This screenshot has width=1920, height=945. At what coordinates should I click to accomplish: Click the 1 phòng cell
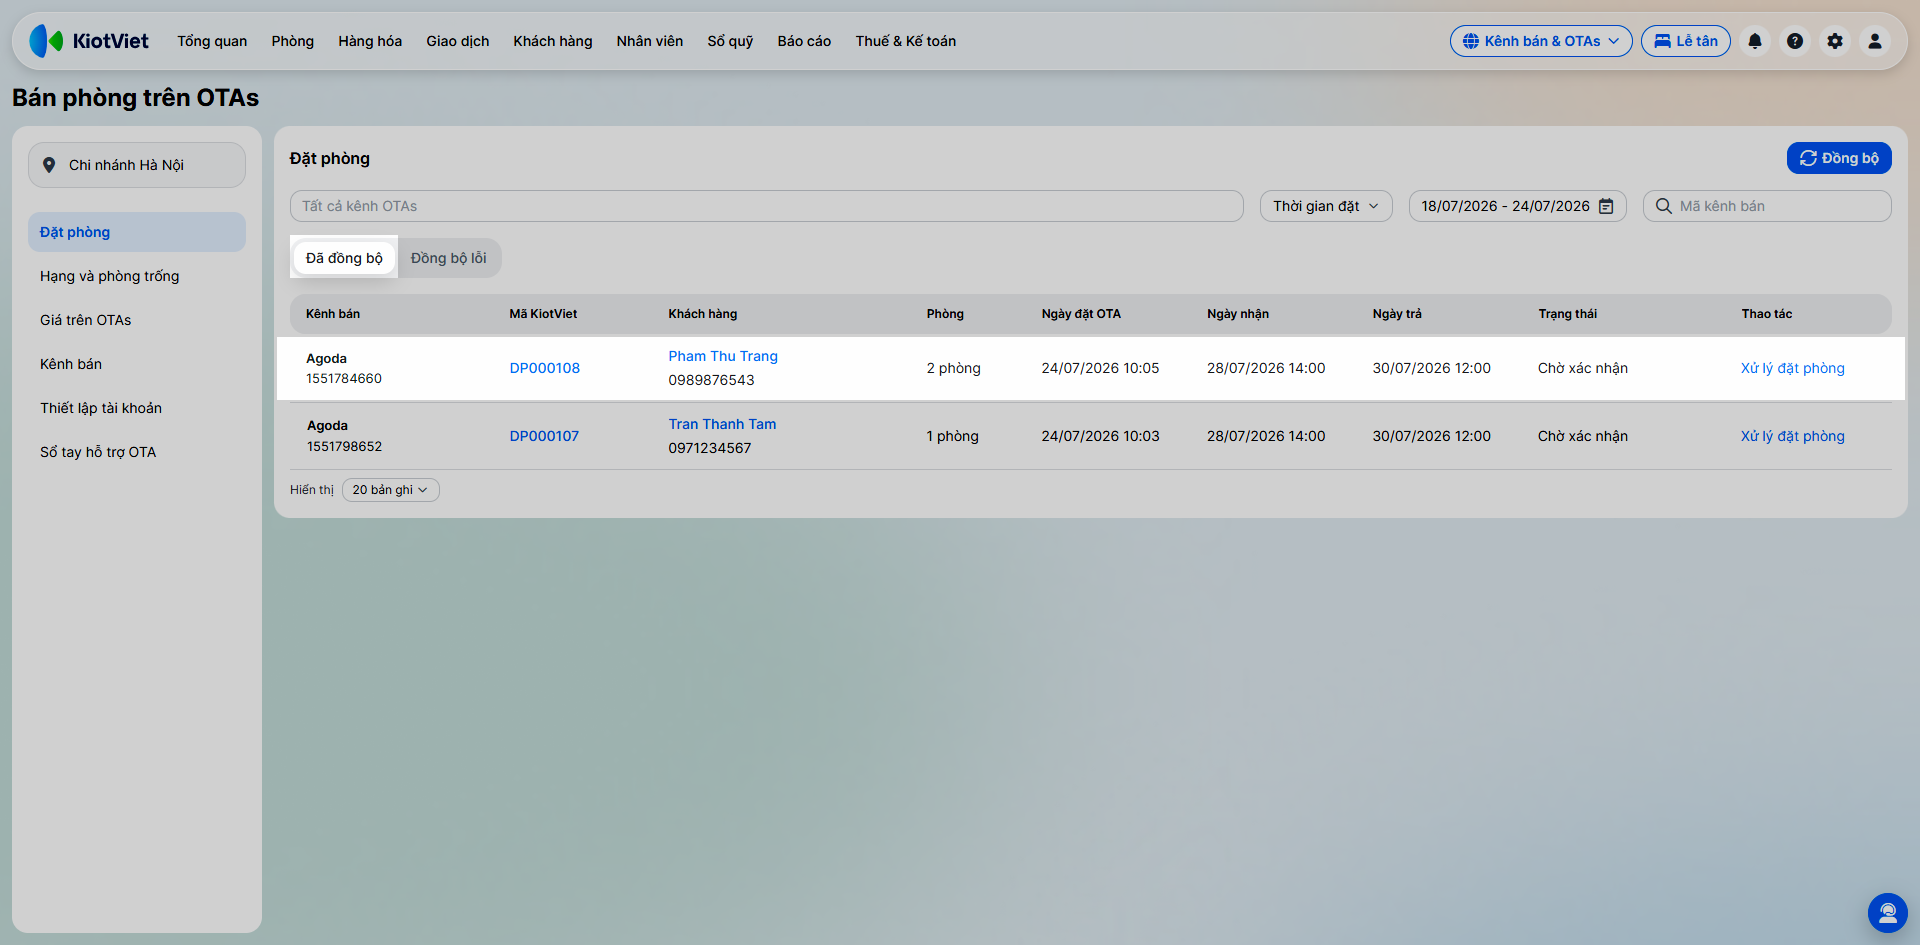point(952,436)
